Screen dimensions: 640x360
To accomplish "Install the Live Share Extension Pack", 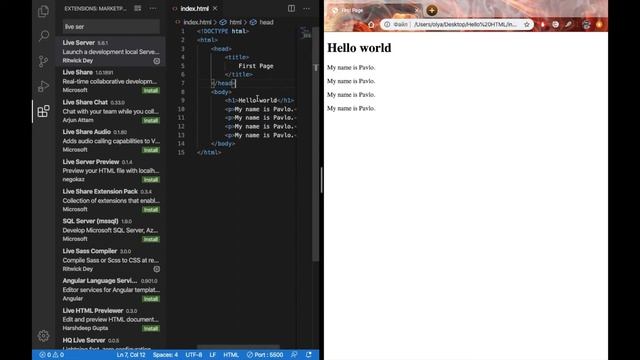I will pyautogui.click(x=151, y=210).
